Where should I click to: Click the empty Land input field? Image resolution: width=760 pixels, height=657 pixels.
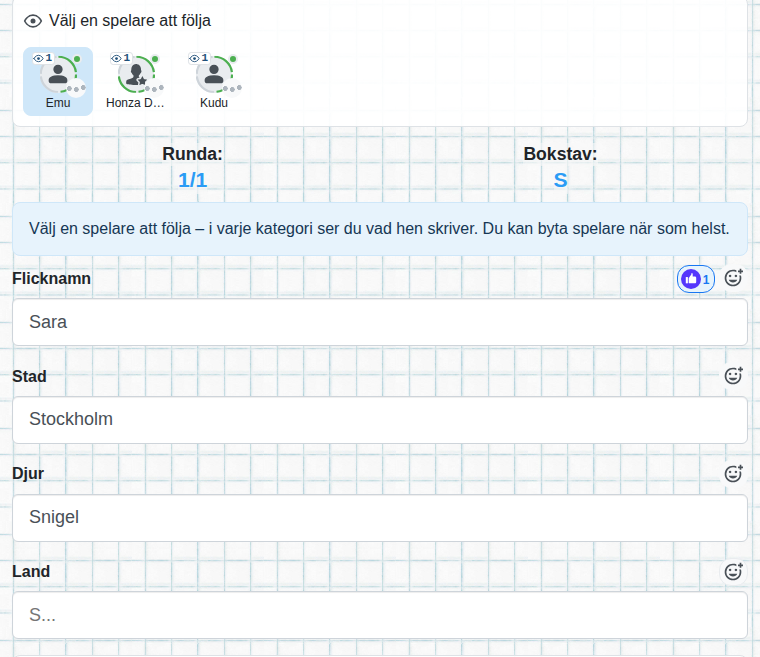tap(380, 615)
